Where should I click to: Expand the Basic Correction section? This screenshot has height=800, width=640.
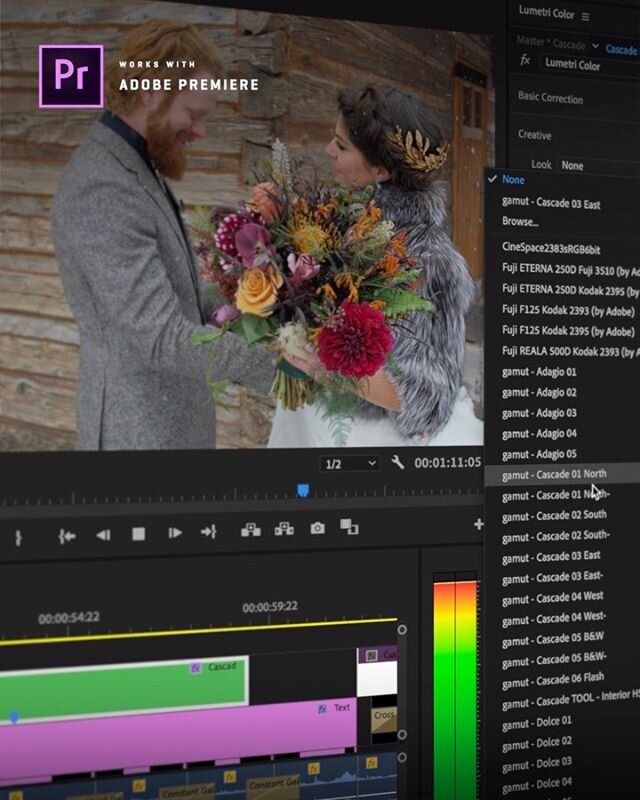tap(550, 97)
